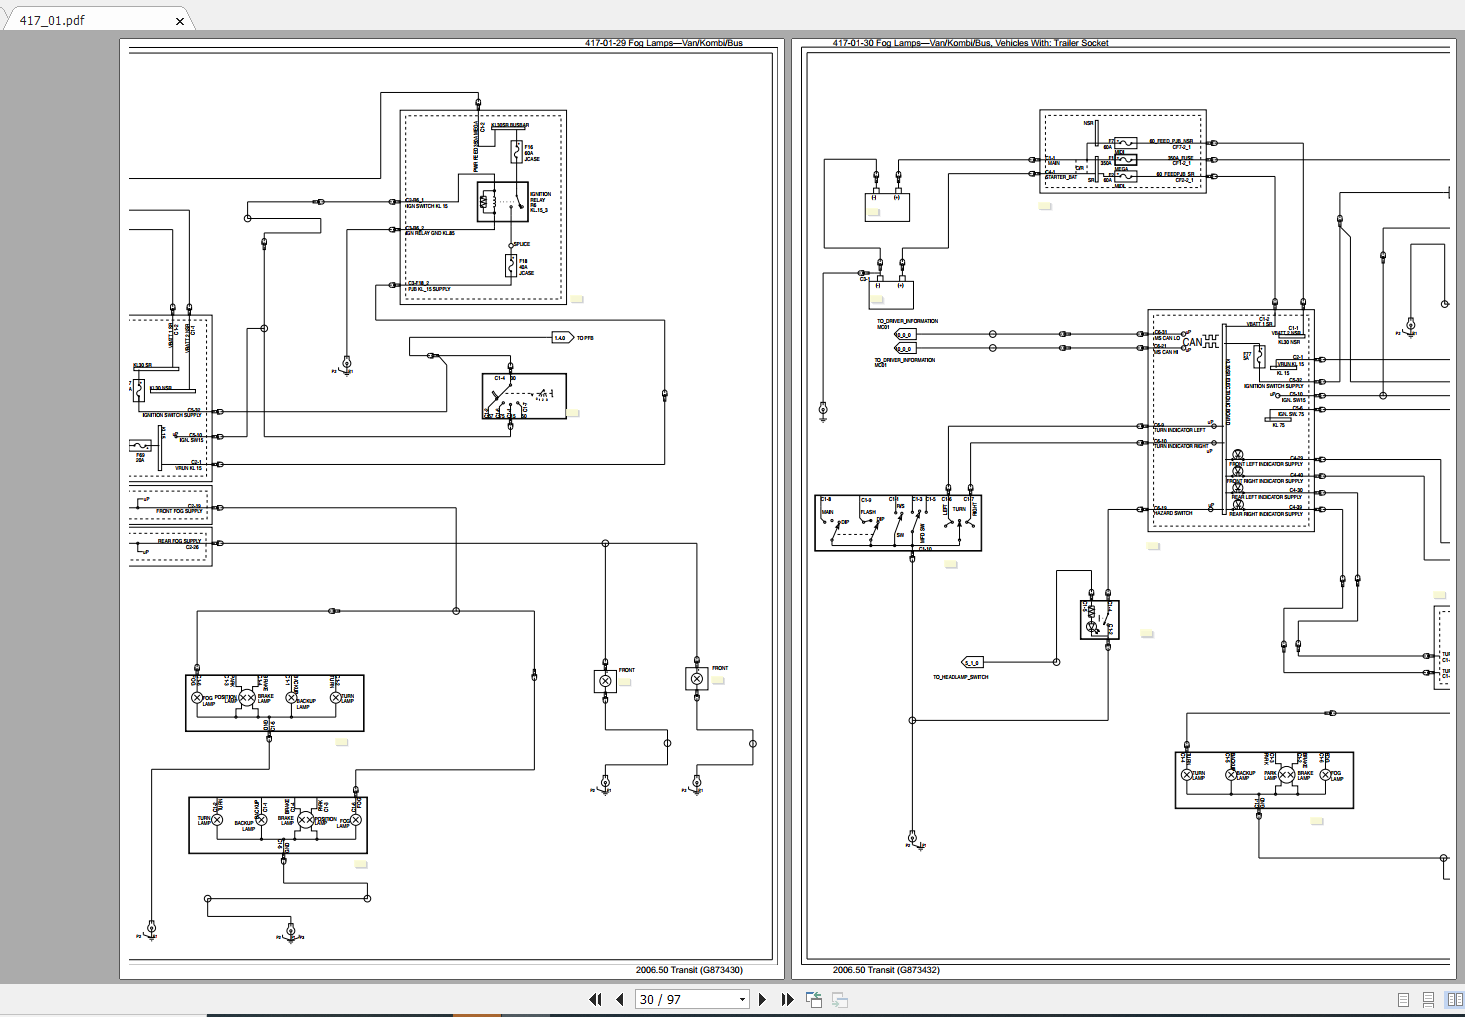Click the 417-01-29 Fog Lamps page heading
This screenshot has height=1017, width=1465.
coord(664,43)
